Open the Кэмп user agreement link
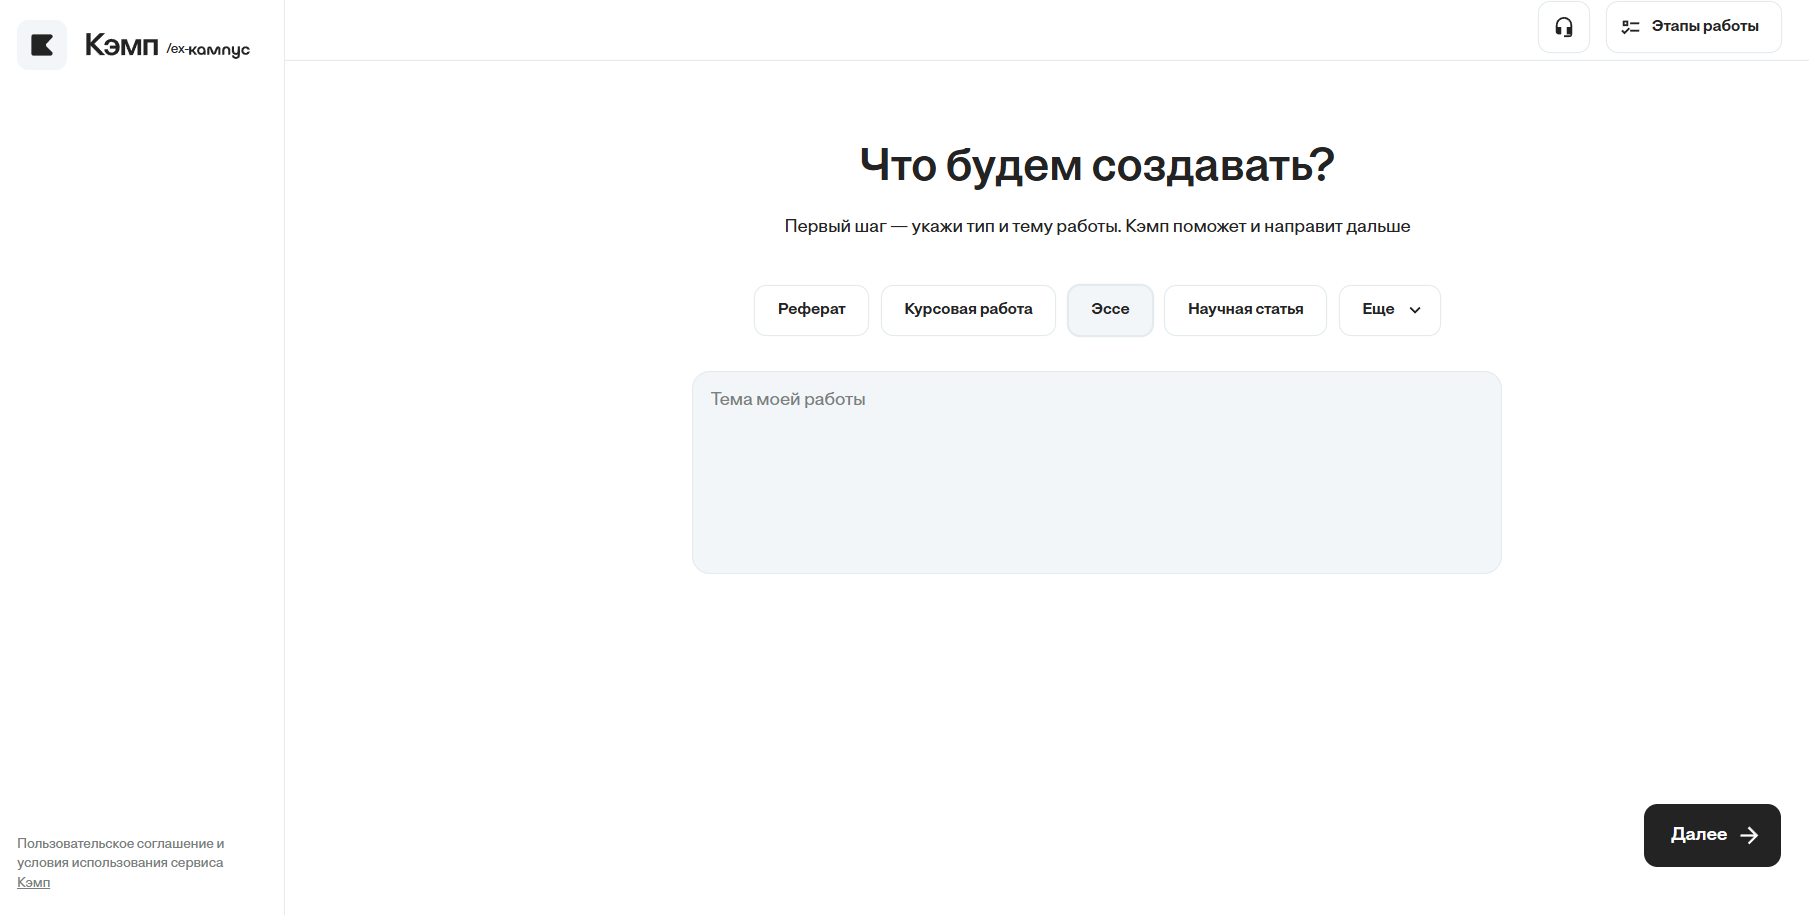The image size is (1809, 915). point(33,882)
